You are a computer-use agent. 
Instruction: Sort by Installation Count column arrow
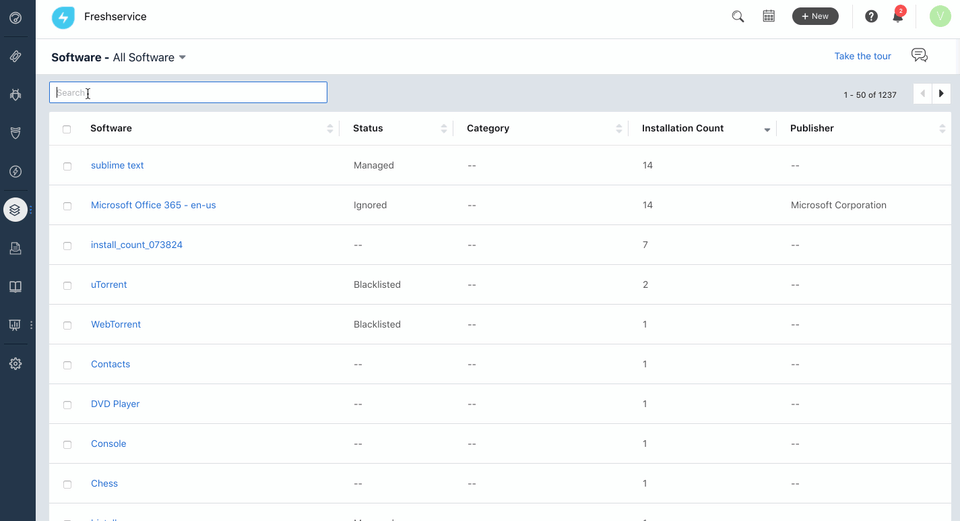[x=767, y=129]
